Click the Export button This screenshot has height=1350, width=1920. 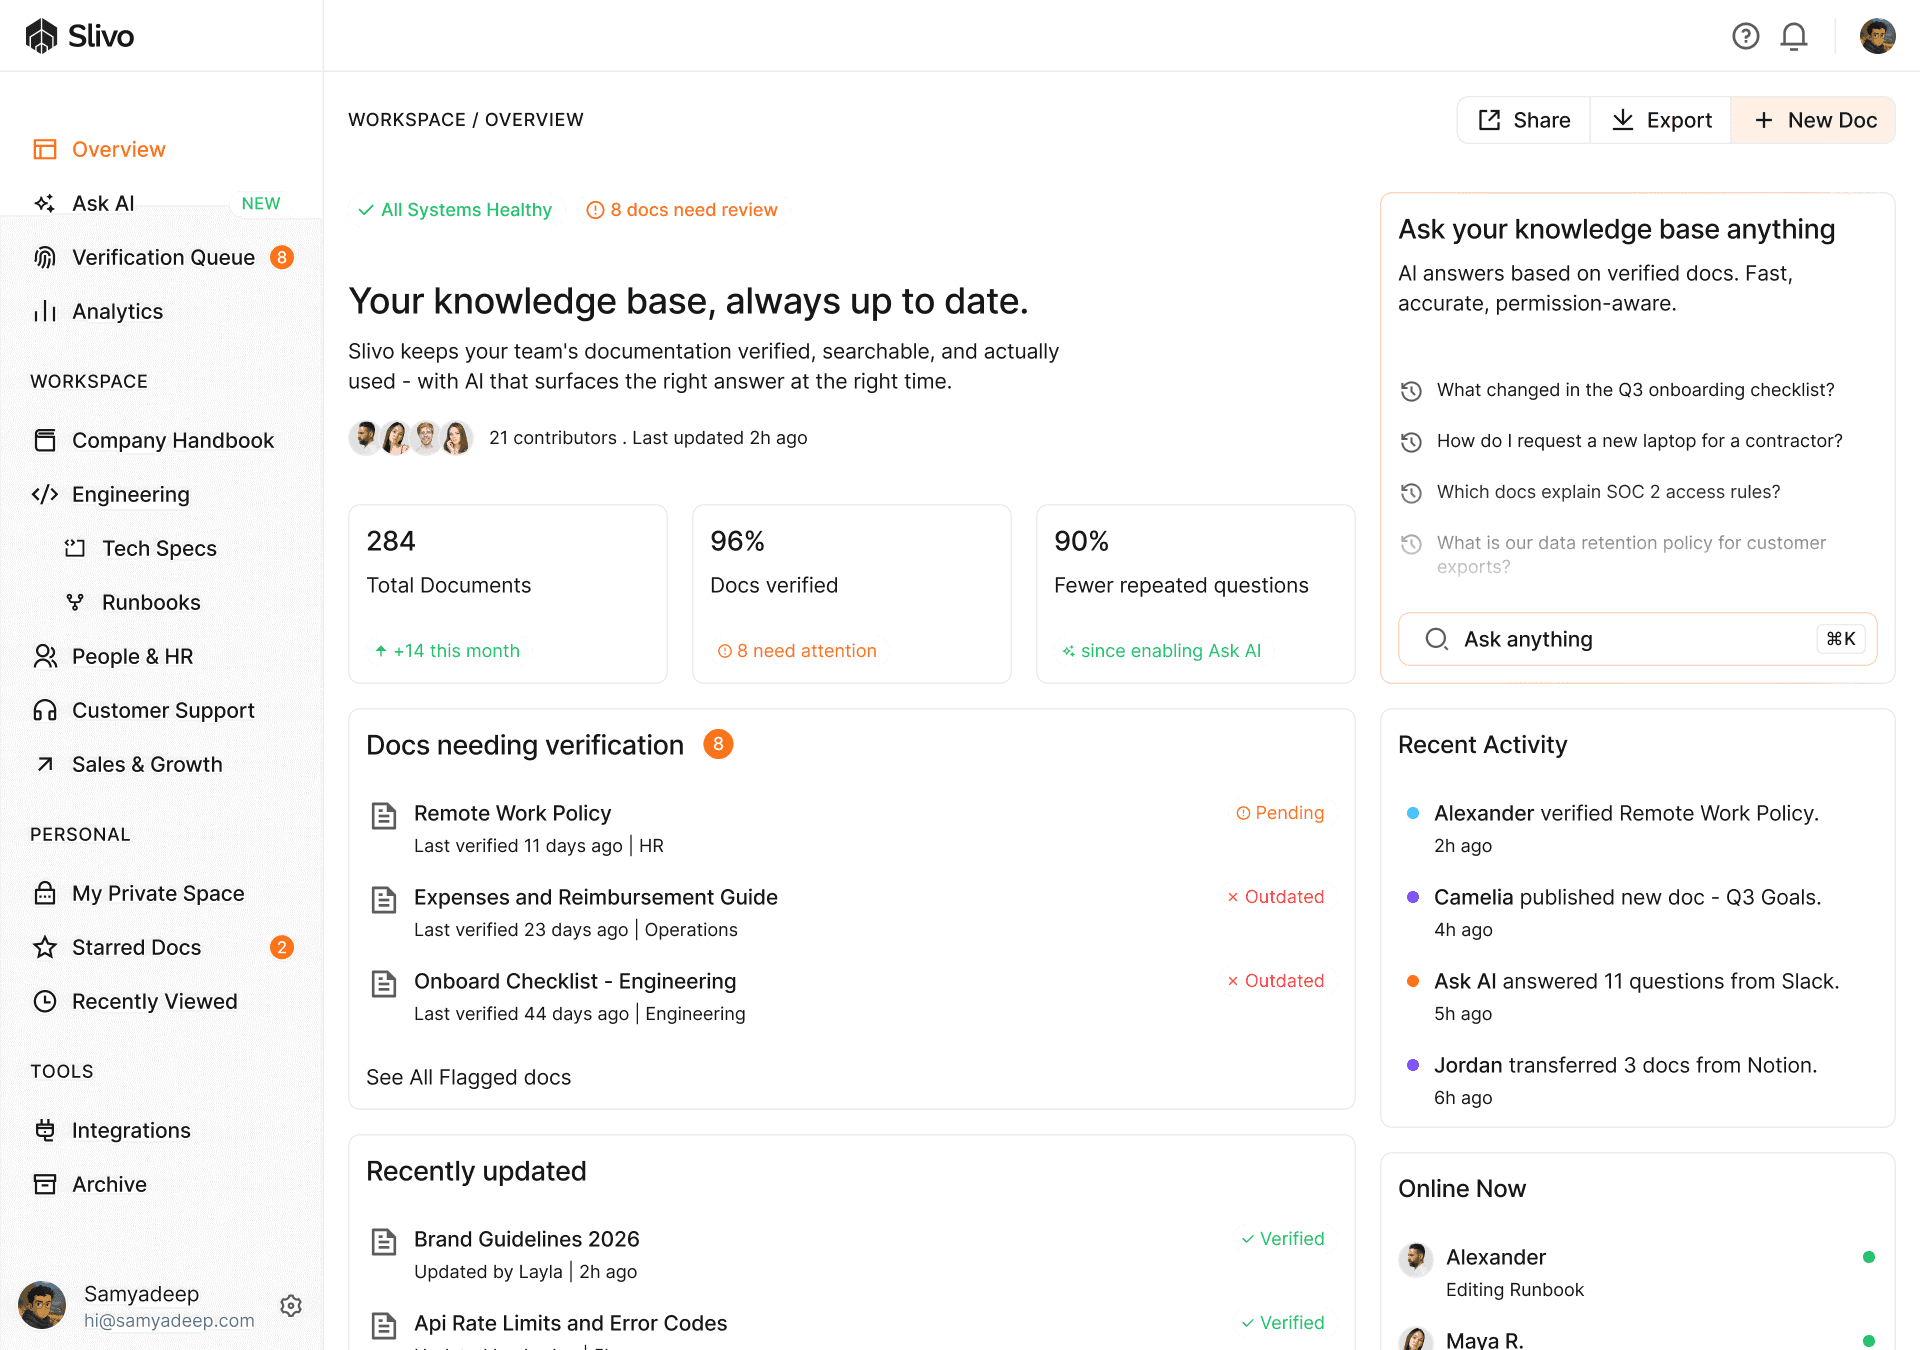point(1661,120)
